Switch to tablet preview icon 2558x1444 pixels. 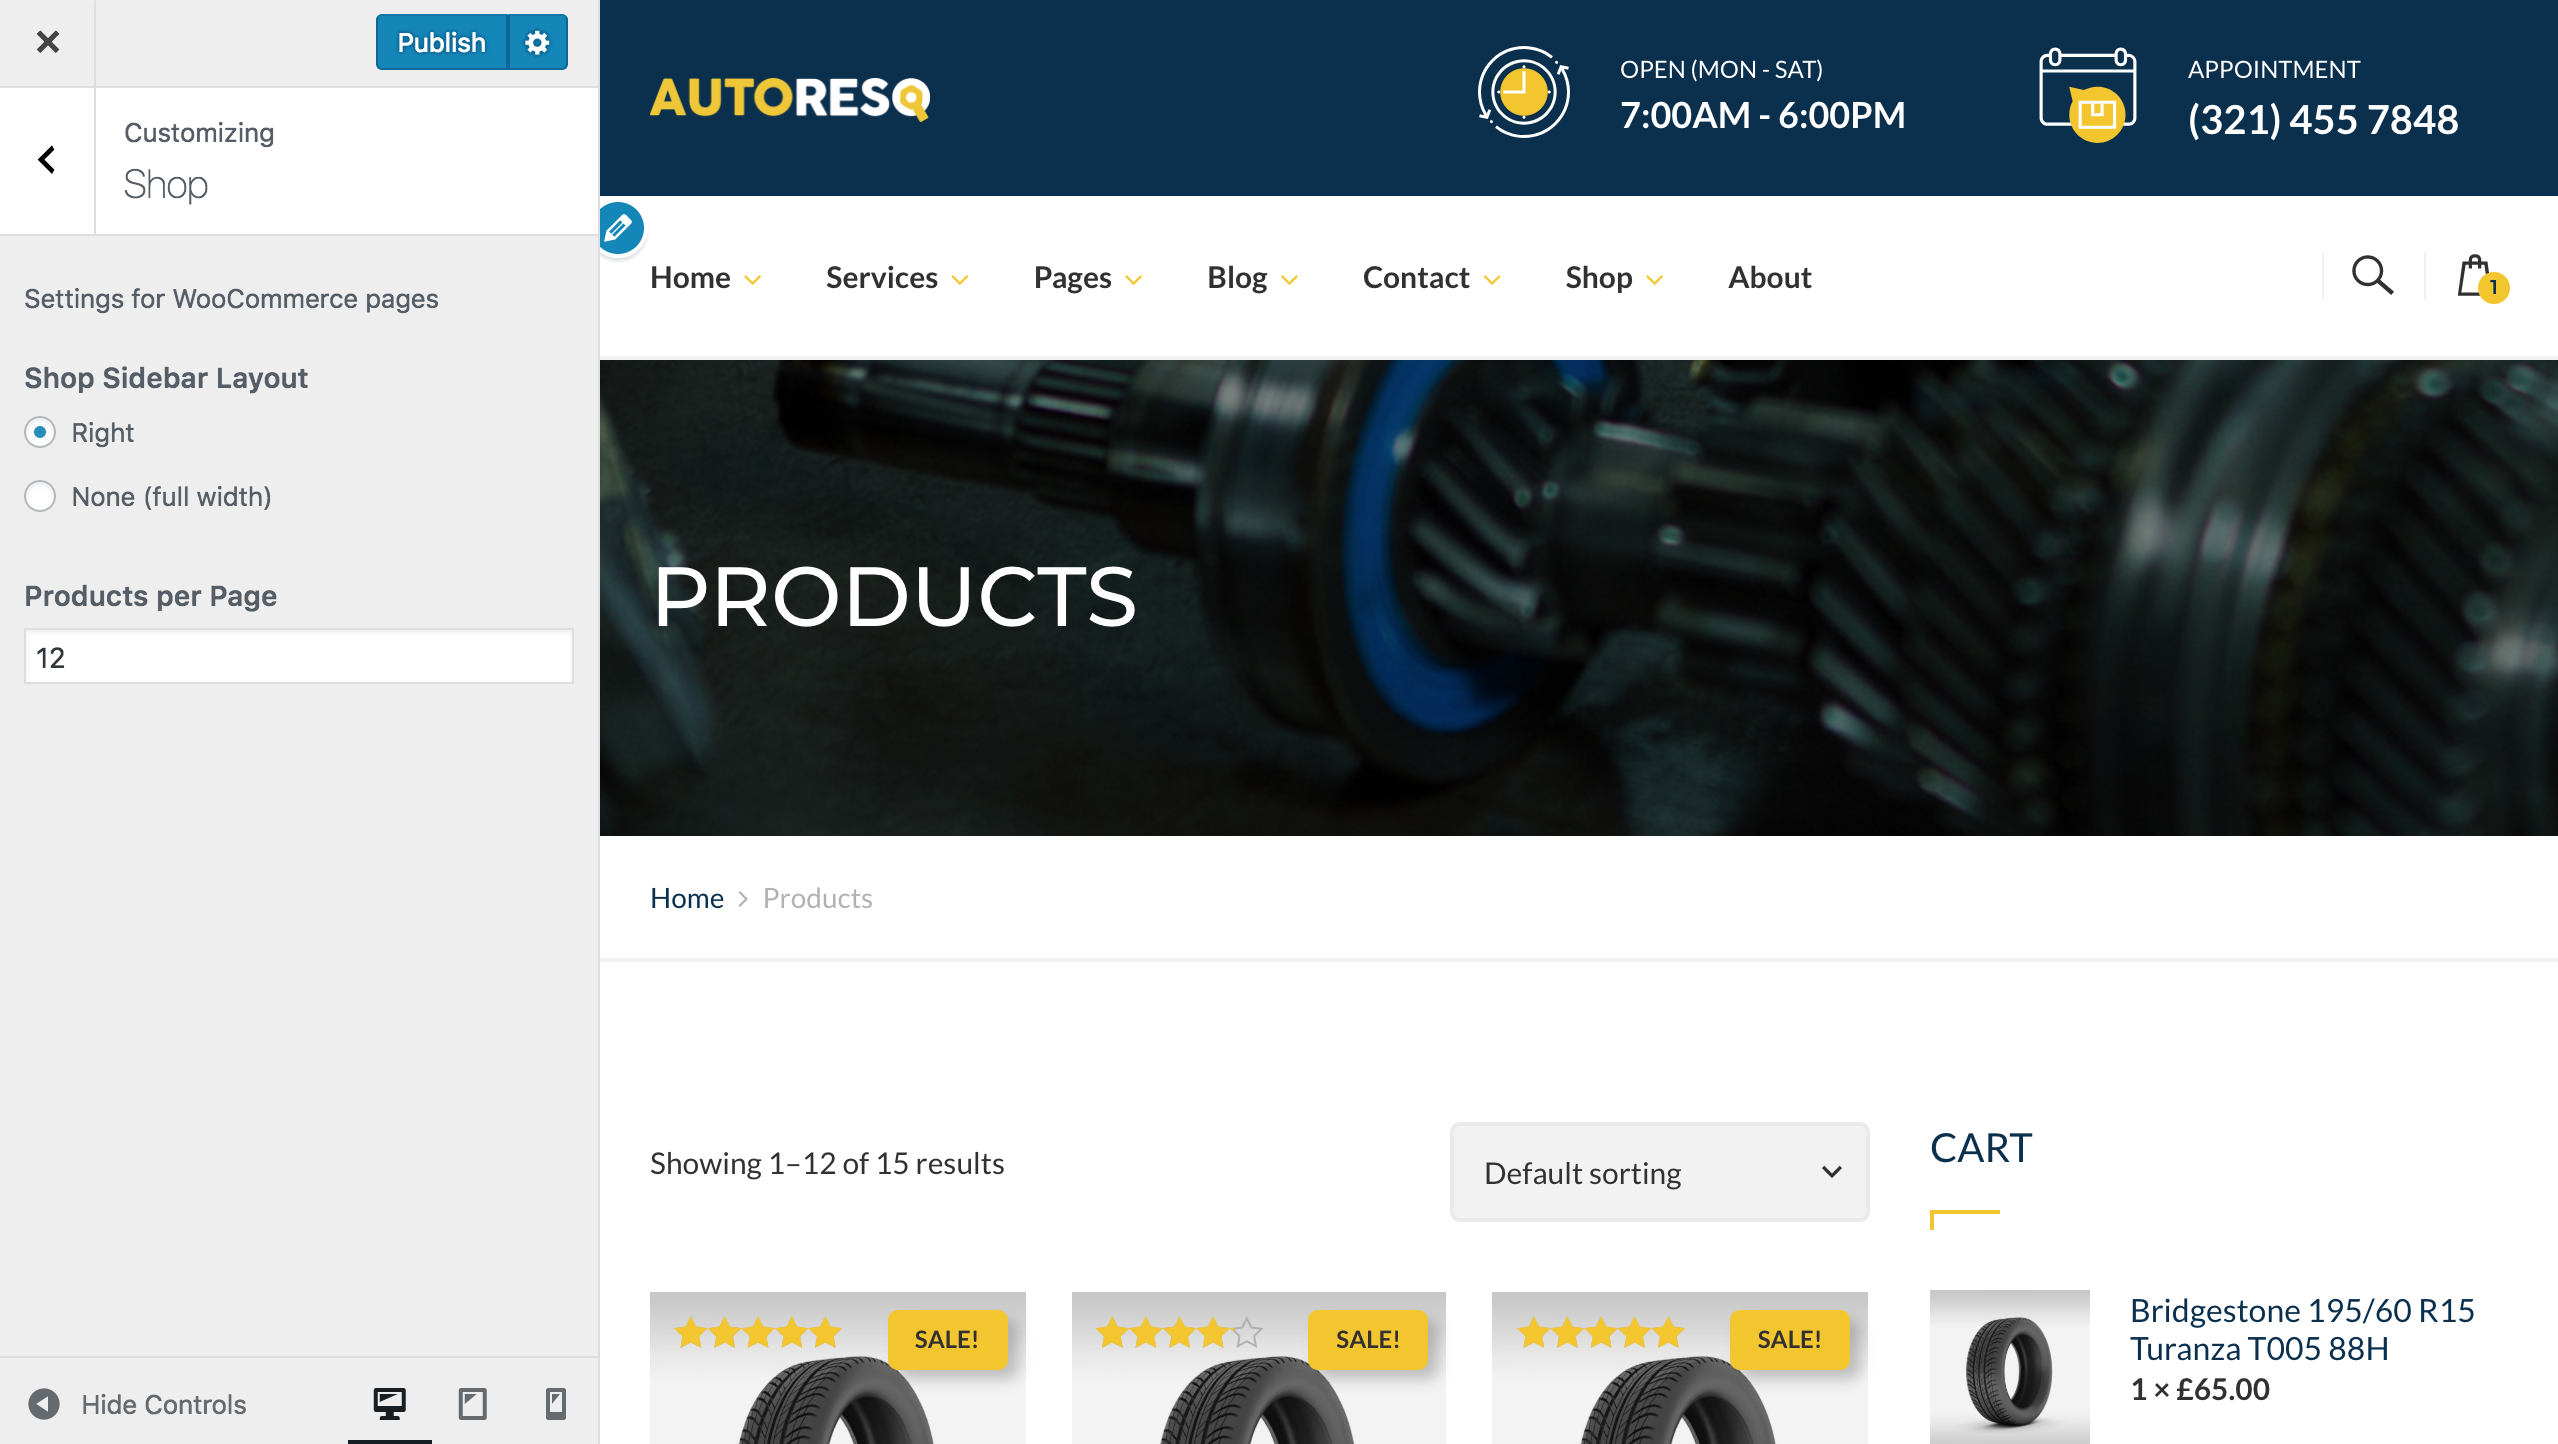click(x=472, y=1404)
